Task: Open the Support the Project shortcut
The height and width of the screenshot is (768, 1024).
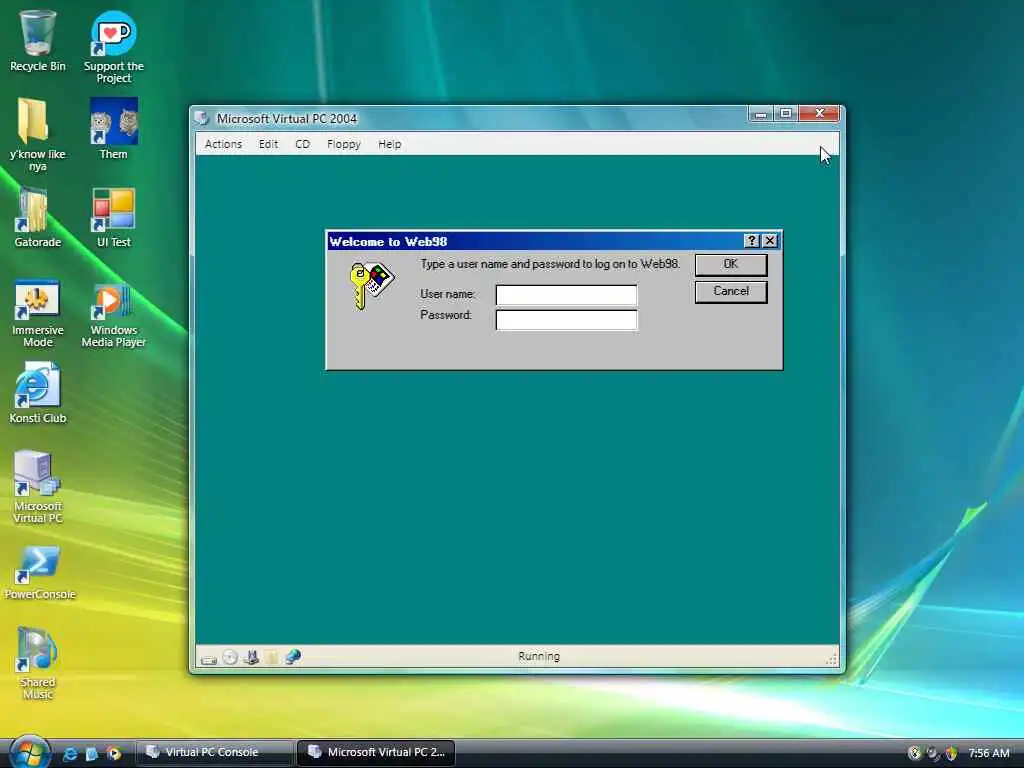Action: coord(114,46)
